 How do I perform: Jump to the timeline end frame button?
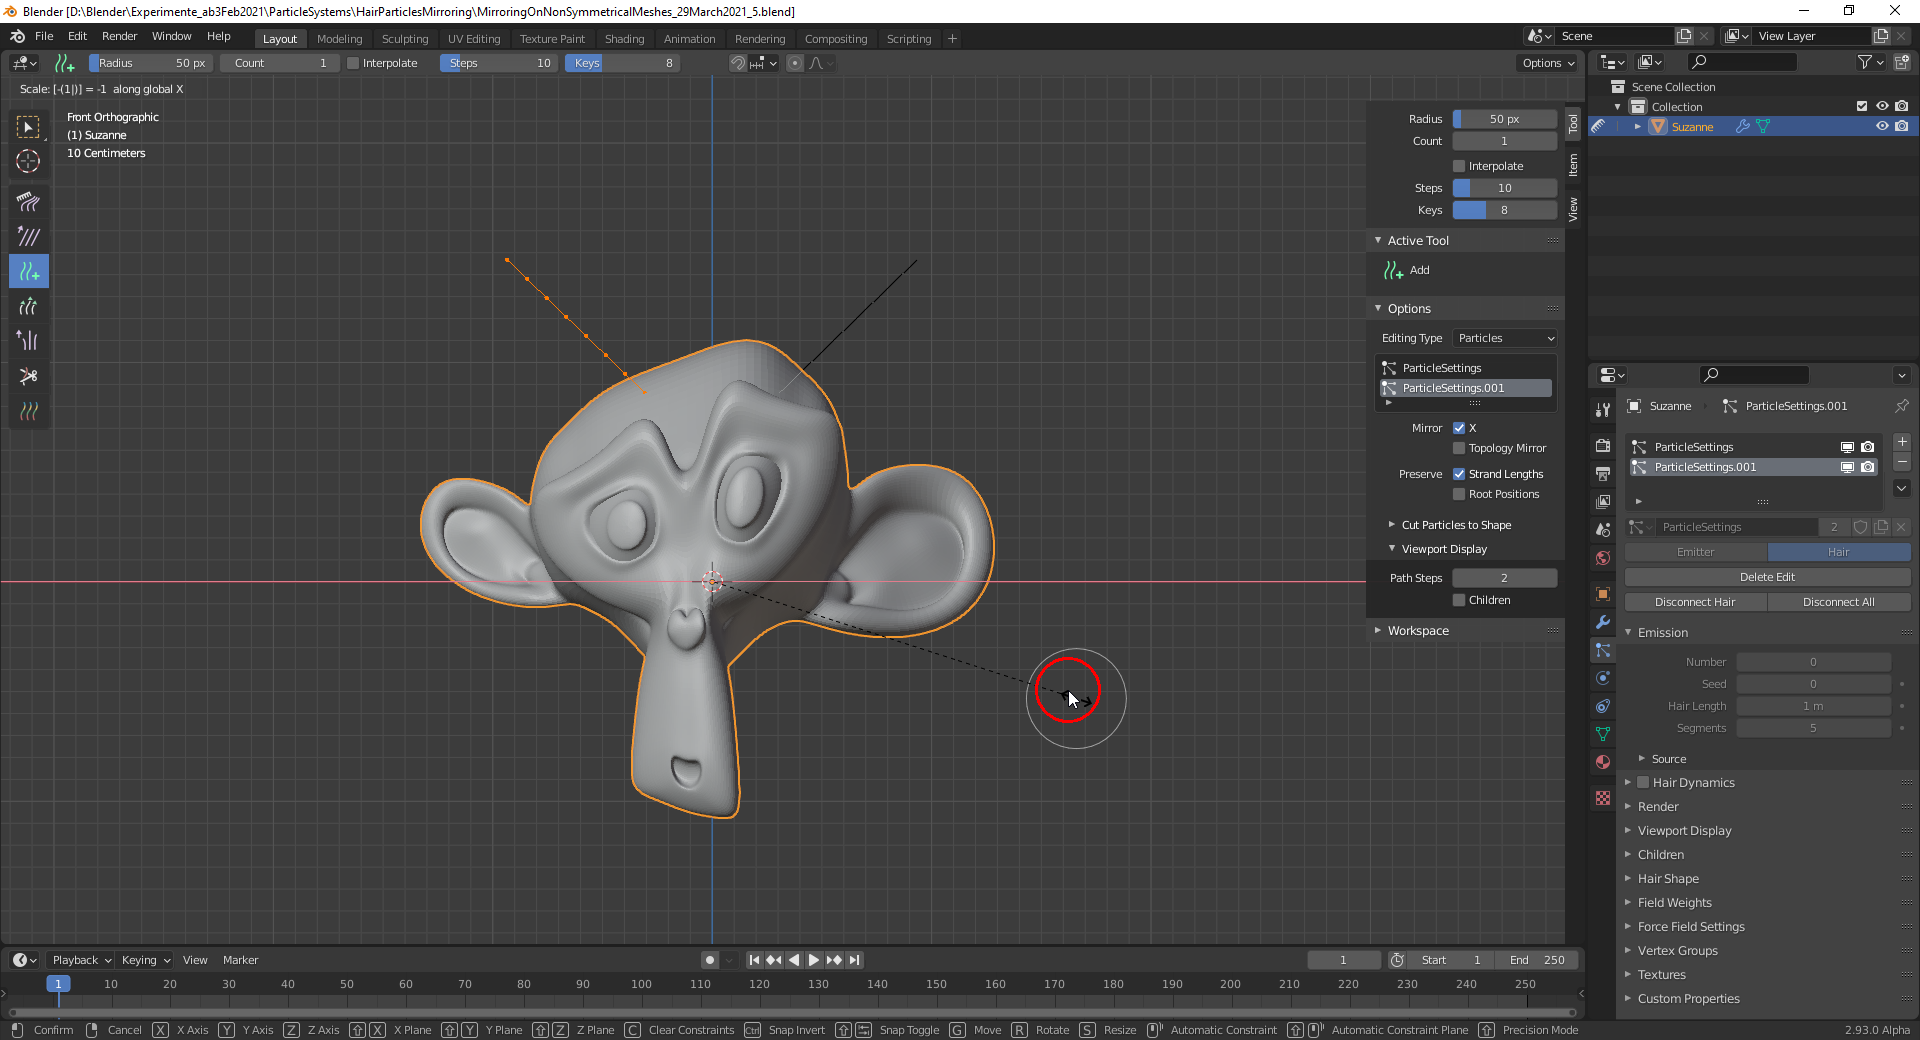point(855,960)
